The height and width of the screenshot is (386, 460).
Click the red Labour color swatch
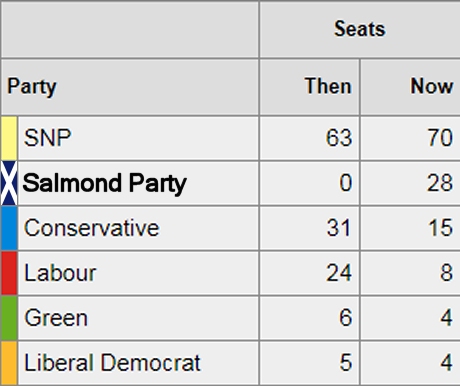coord(9,273)
